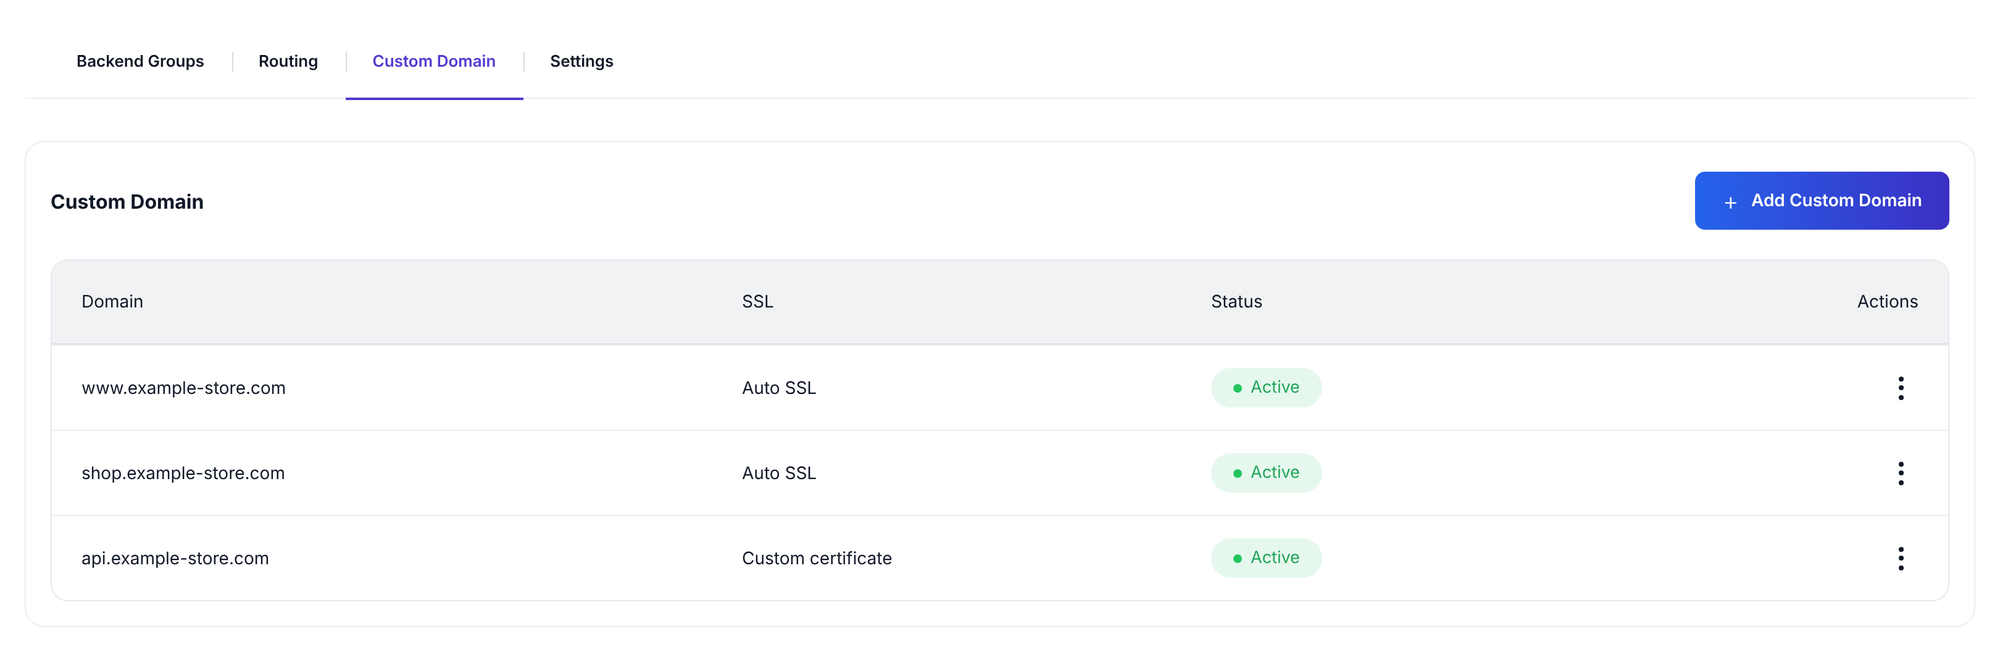This screenshot has height=652, width=2000.
Task: Click the Status column header
Action: click(1236, 302)
